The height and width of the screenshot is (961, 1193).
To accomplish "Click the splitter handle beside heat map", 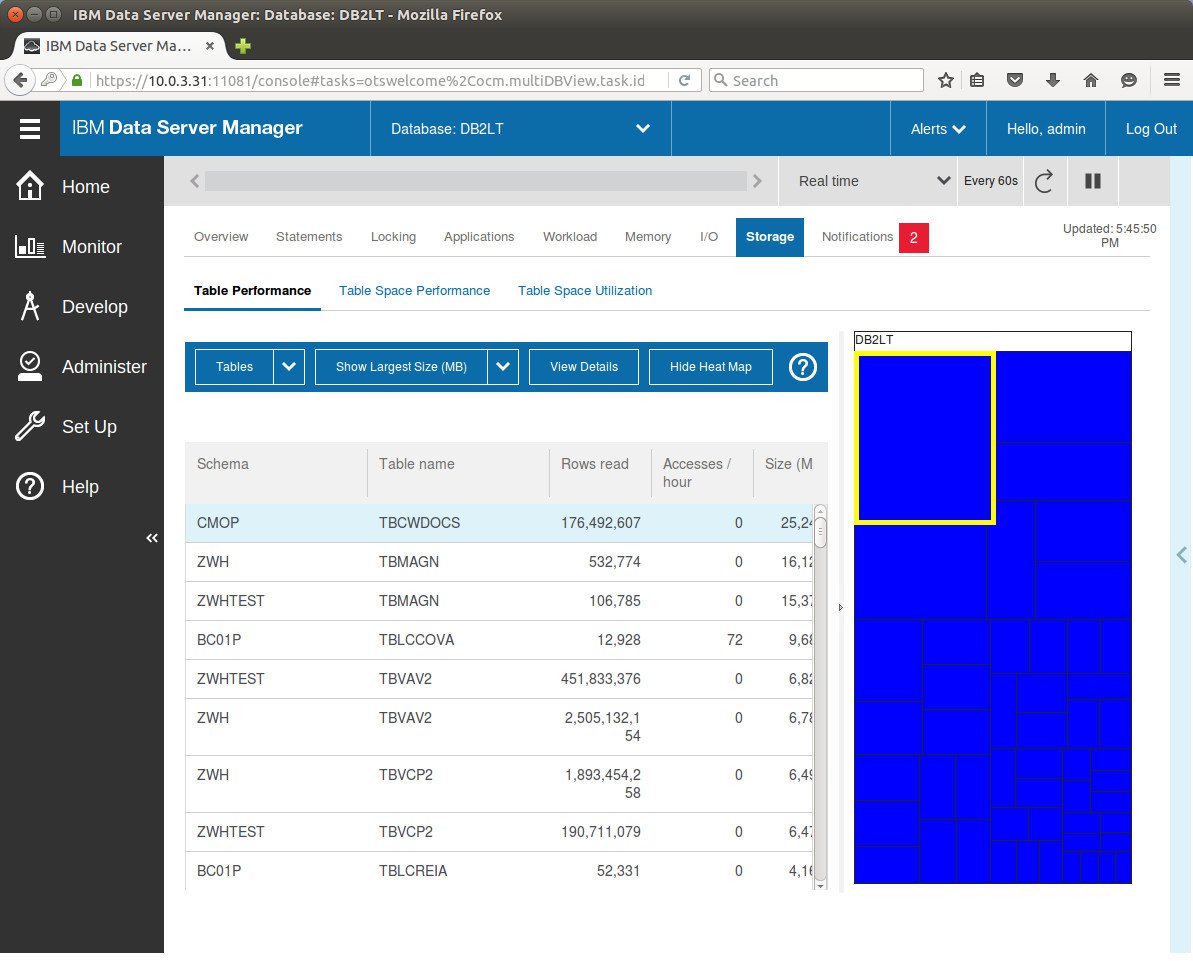I will (x=841, y=607).
